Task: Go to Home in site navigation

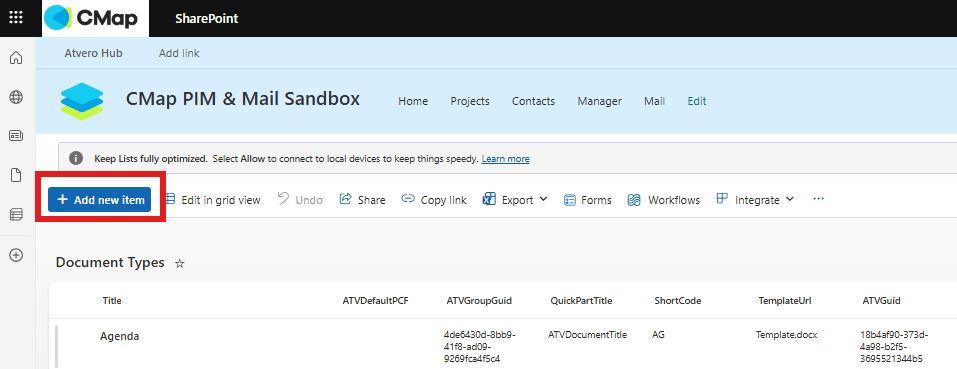Action: [x=413, y=101]
